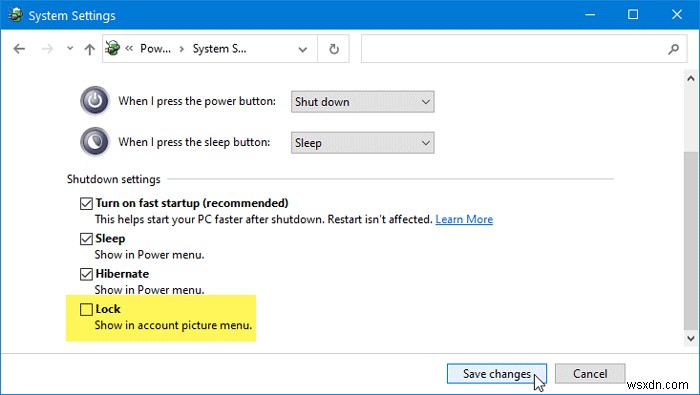Open the power button action dropdown

click(x=362, y=102)
